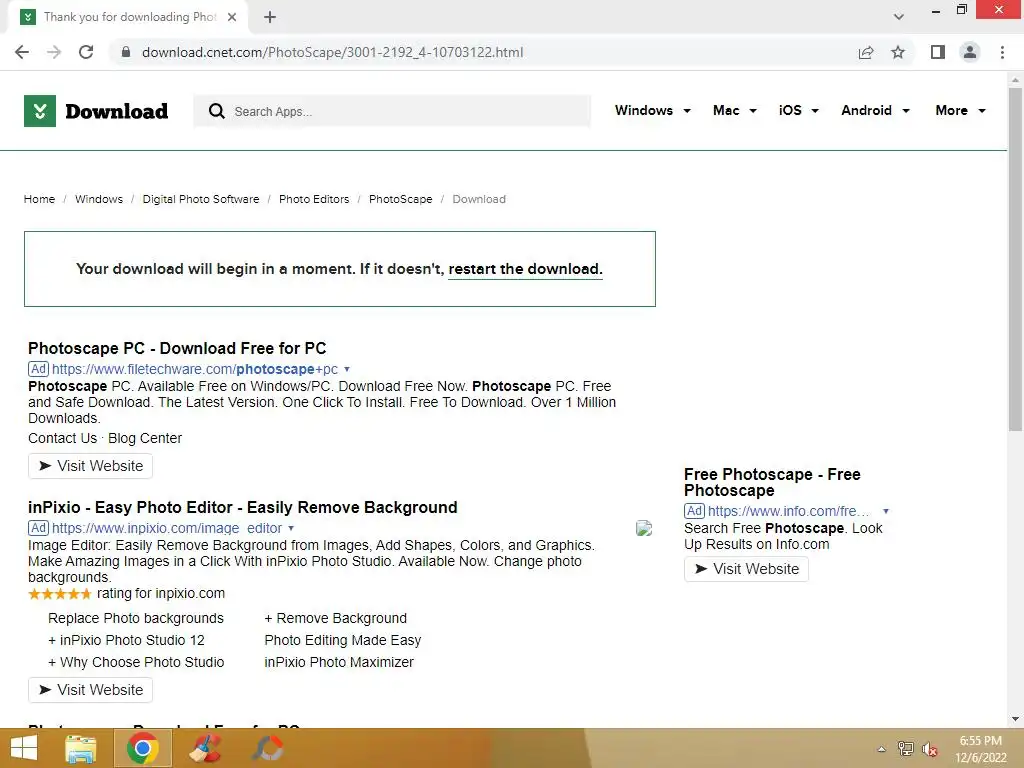Screen dimensions: 1024x768
Task: Open the browser side panel
Action: tap(938, 52)
